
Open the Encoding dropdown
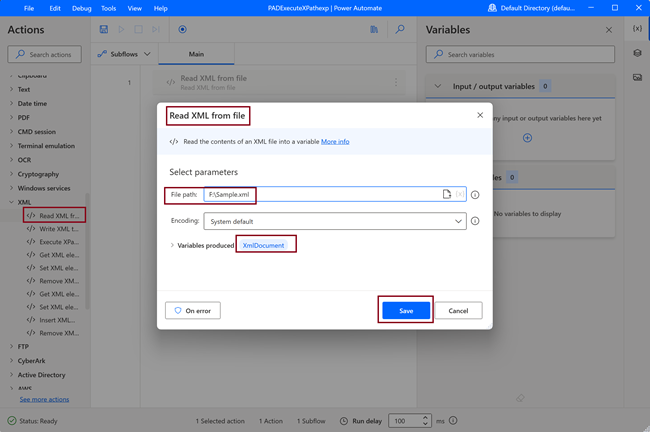tap(334, 221)
